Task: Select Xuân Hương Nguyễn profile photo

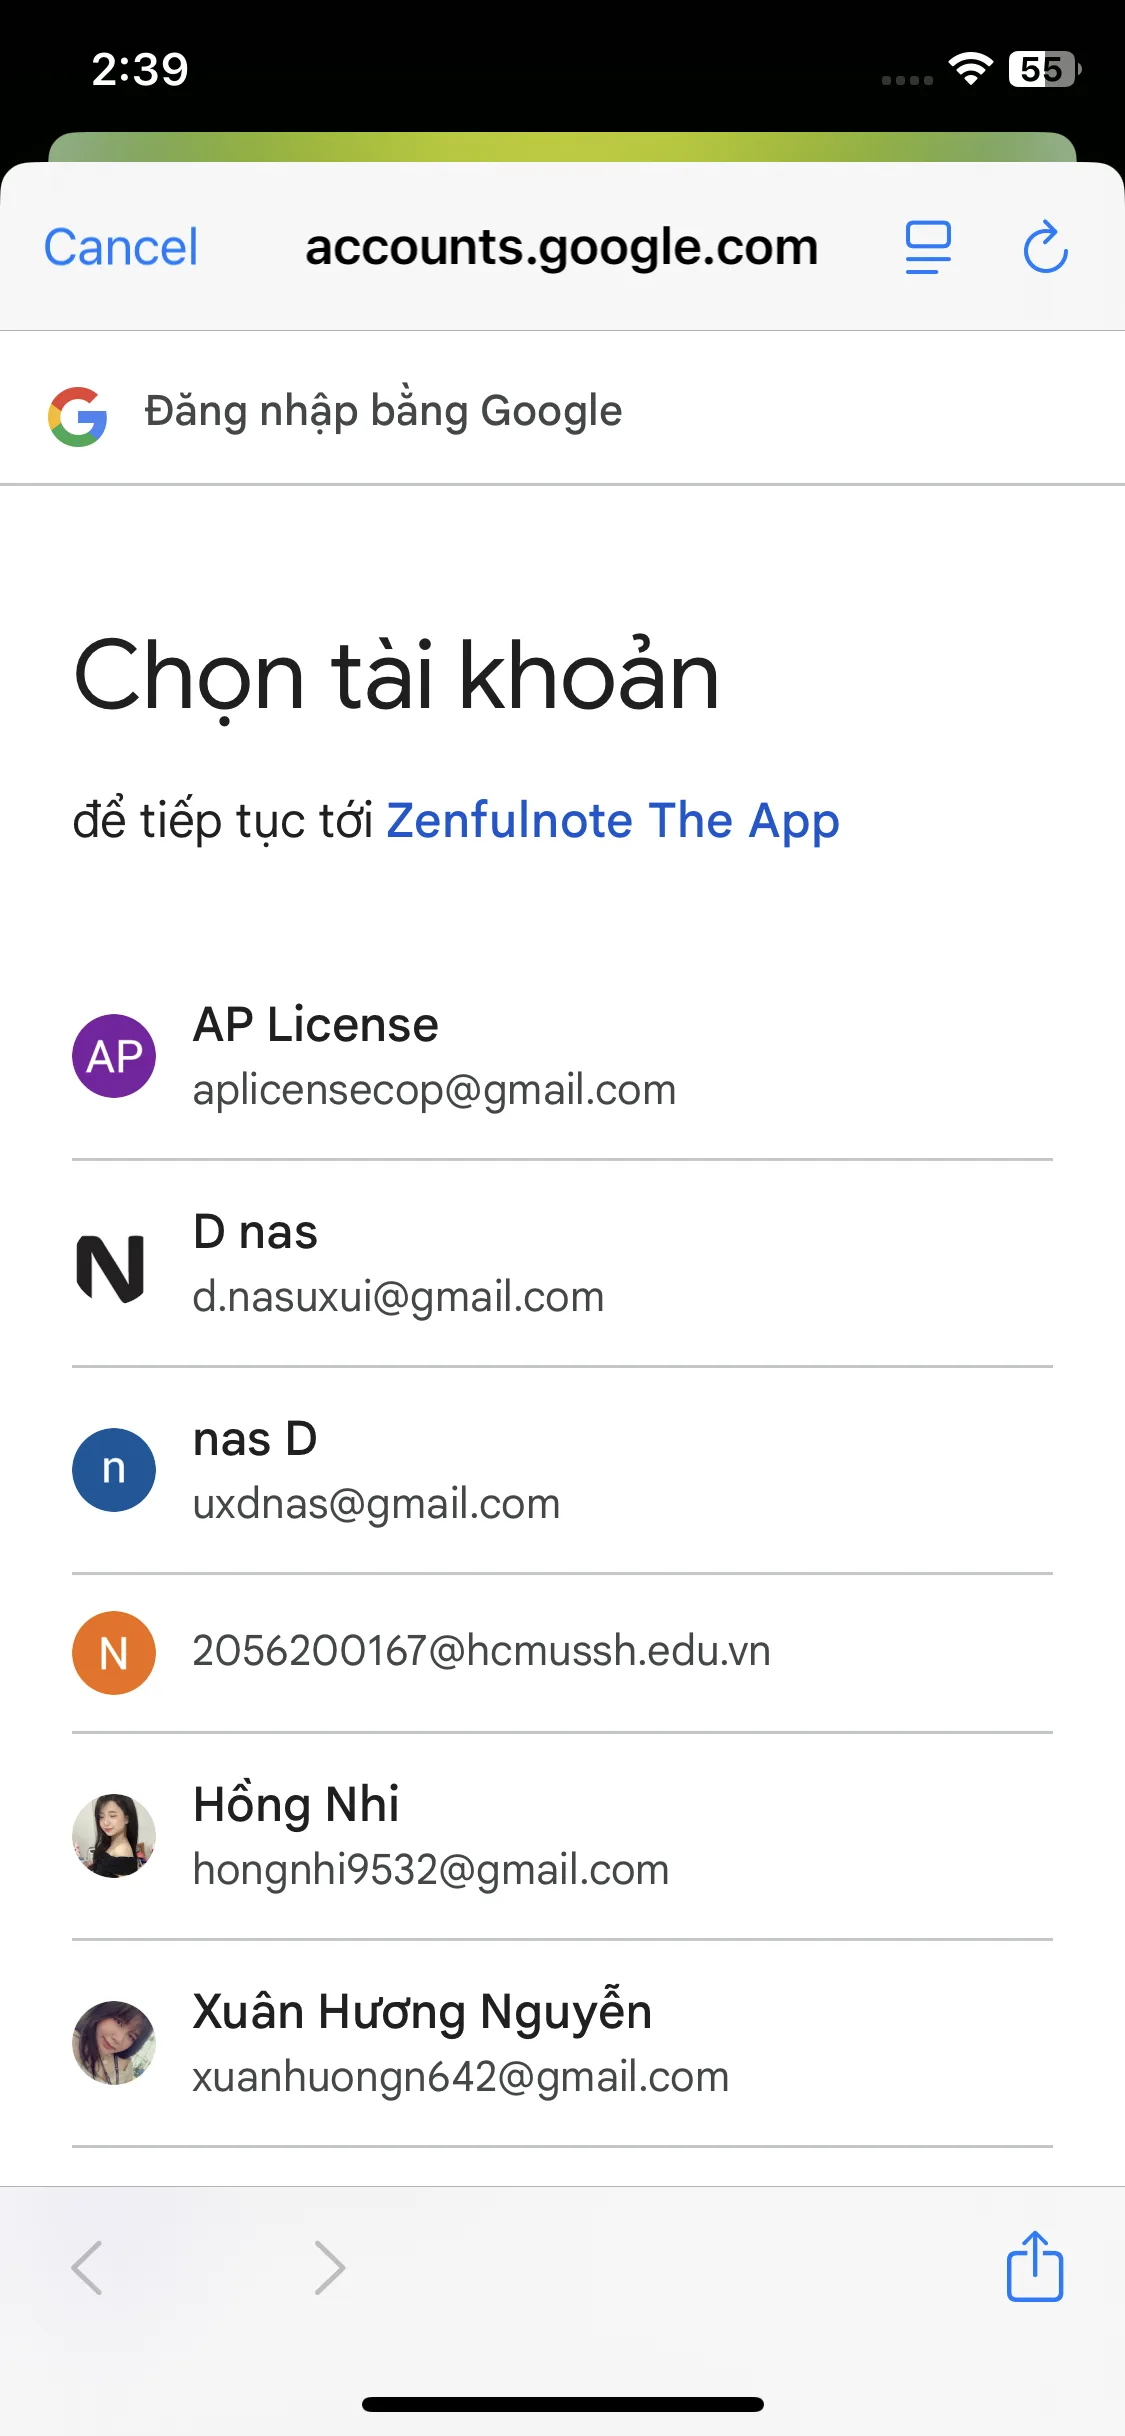Action: click(114, 2043)
